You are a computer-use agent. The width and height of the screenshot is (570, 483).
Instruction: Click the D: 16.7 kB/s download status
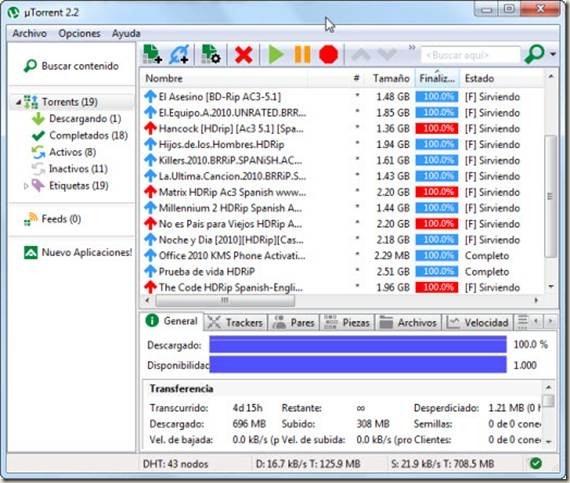click(308, 464)
